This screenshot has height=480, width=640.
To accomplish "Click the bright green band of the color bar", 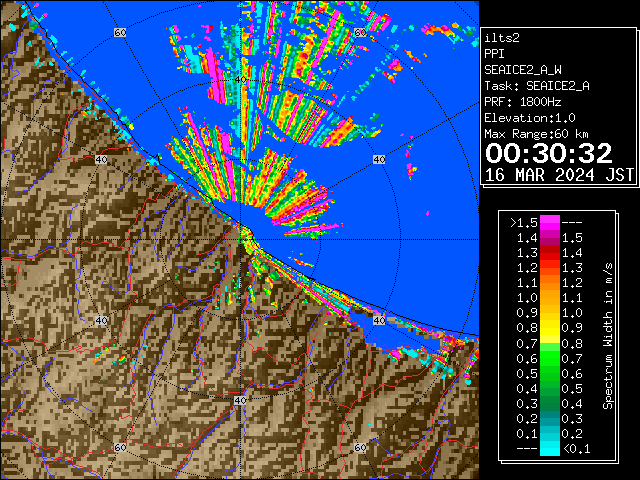I will tap(550, 358).
